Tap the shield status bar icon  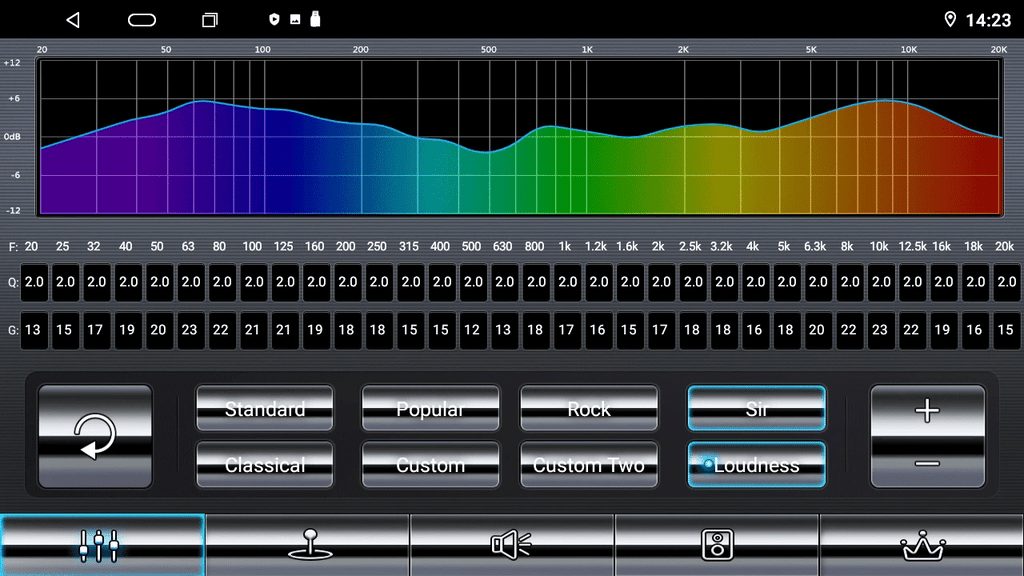274,20
